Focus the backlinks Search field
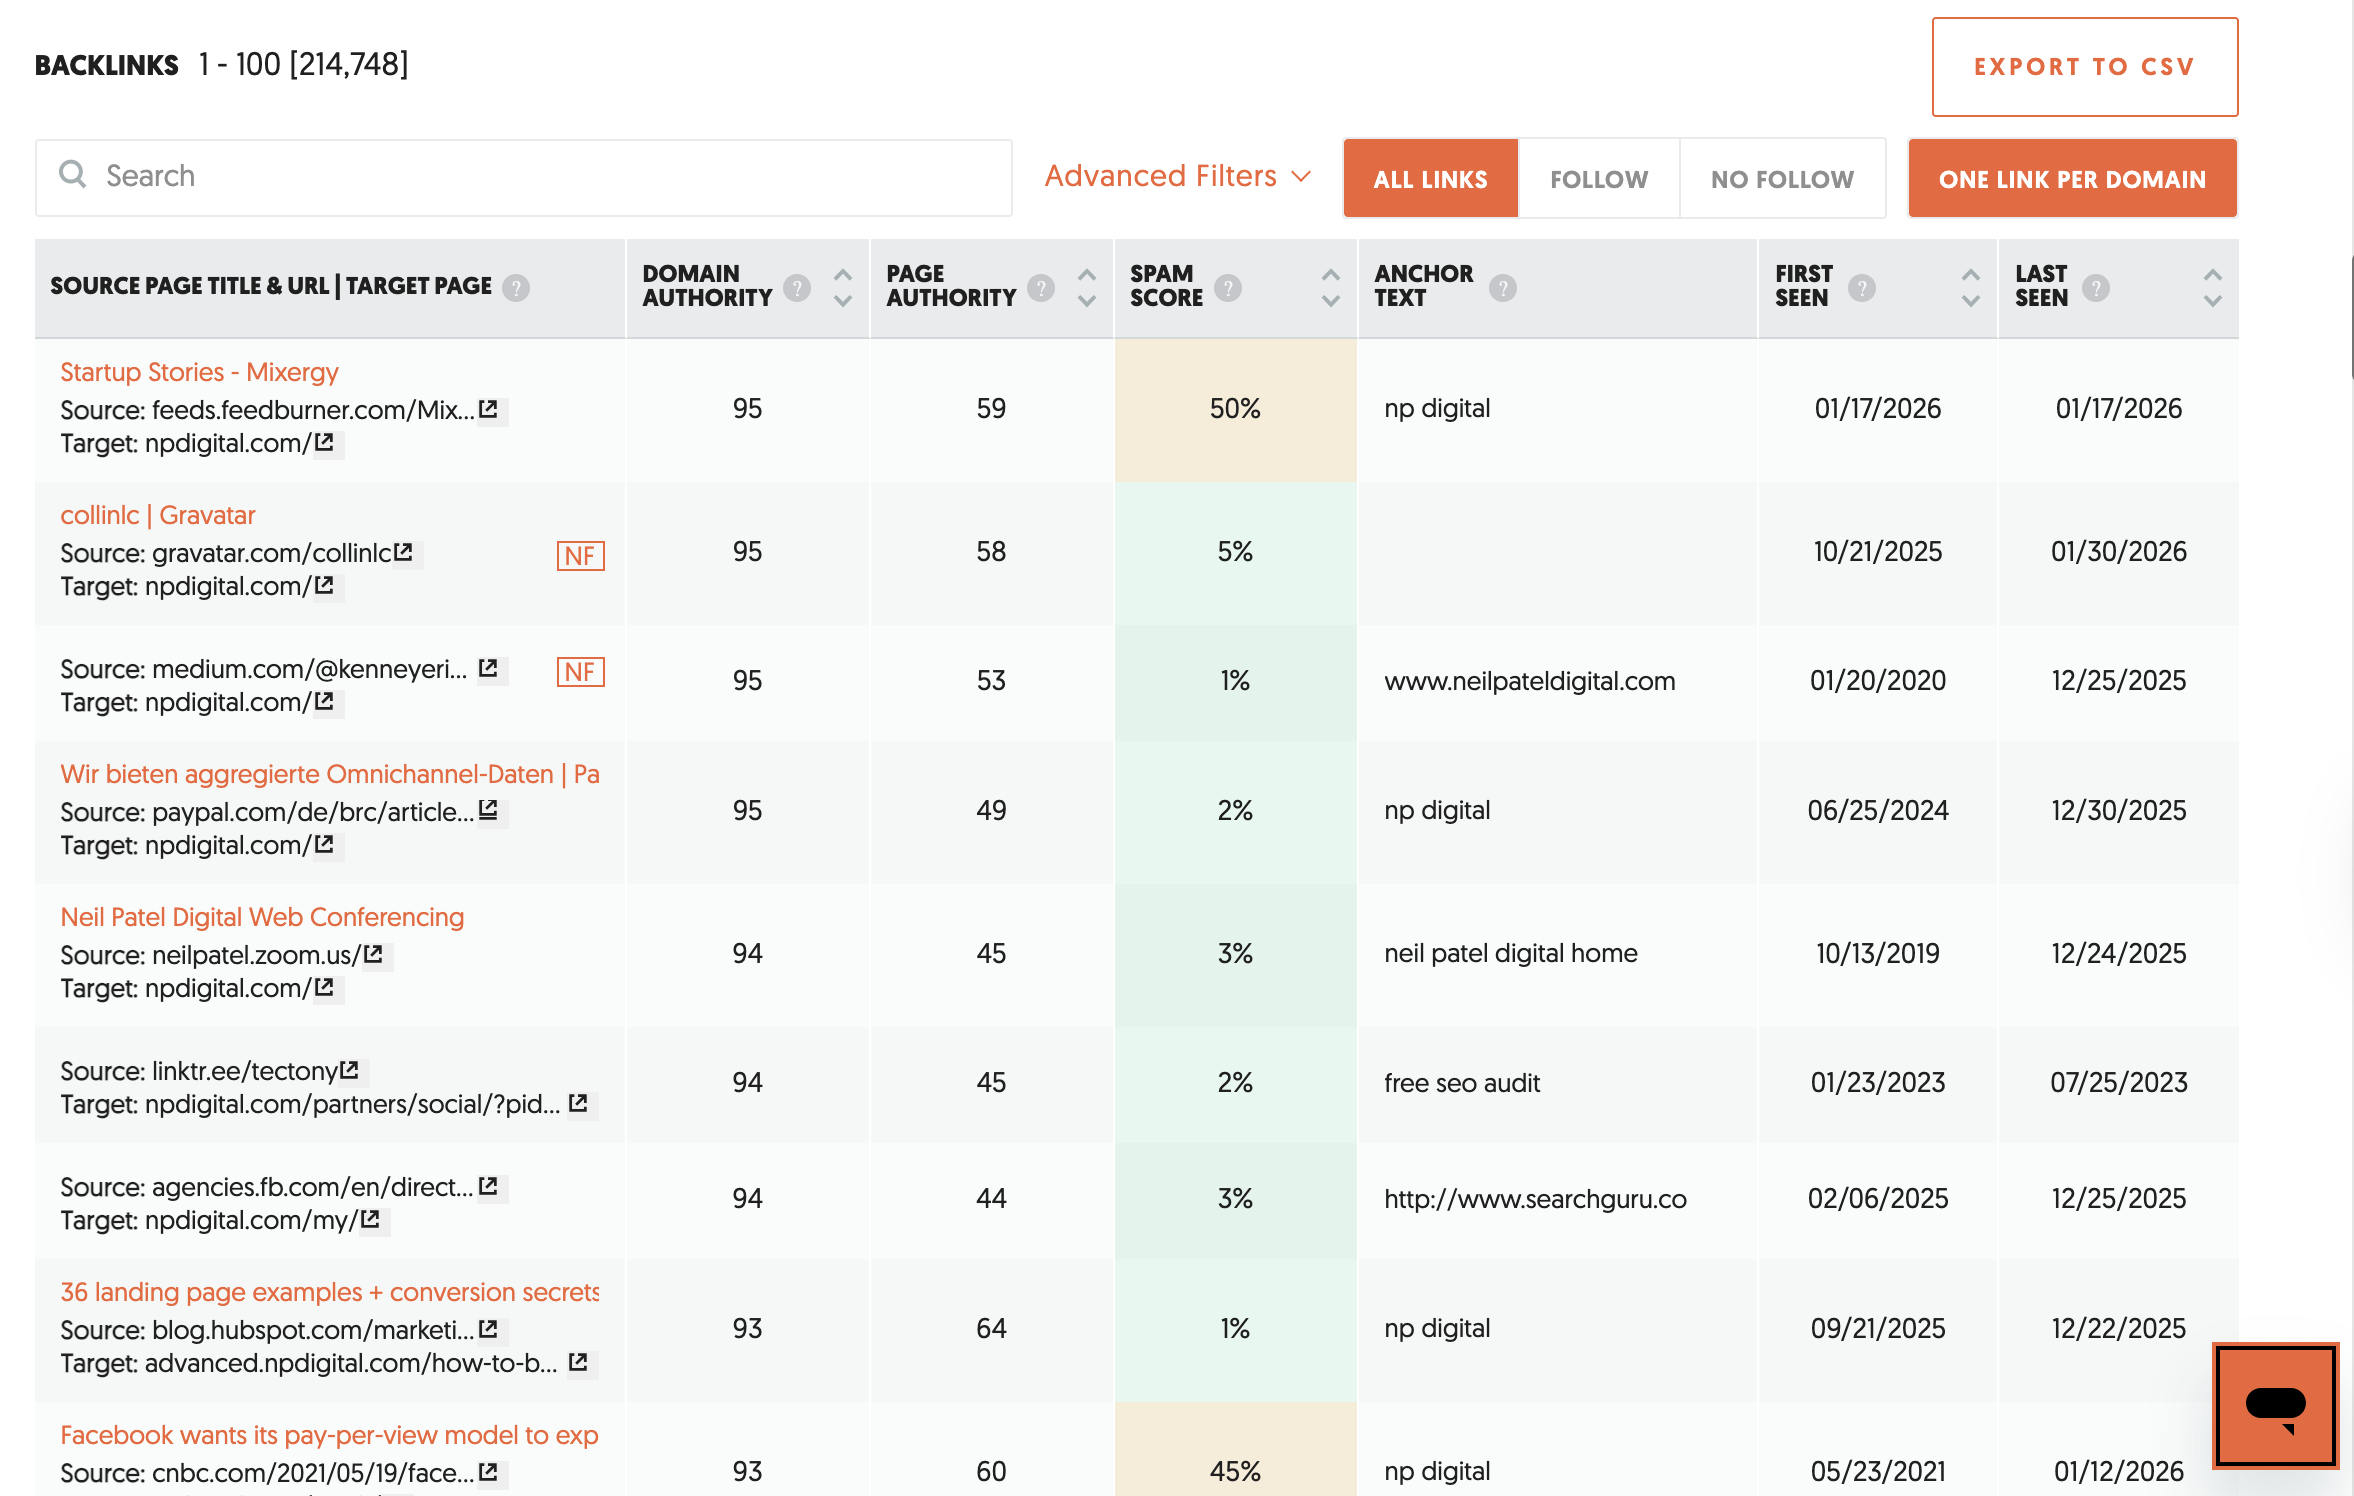The image size is (2354, 1496). [x=524, y=177]
